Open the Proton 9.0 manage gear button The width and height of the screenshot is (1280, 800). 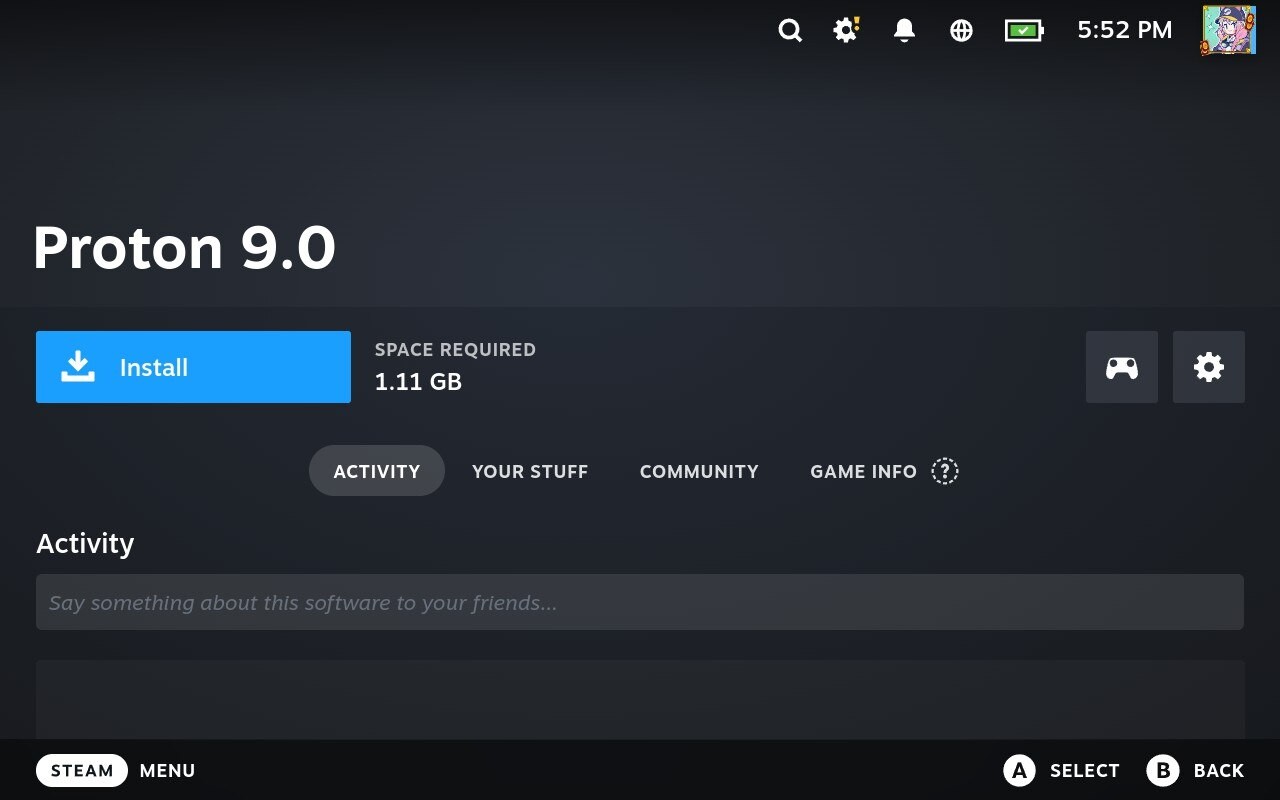[1208, 367]
